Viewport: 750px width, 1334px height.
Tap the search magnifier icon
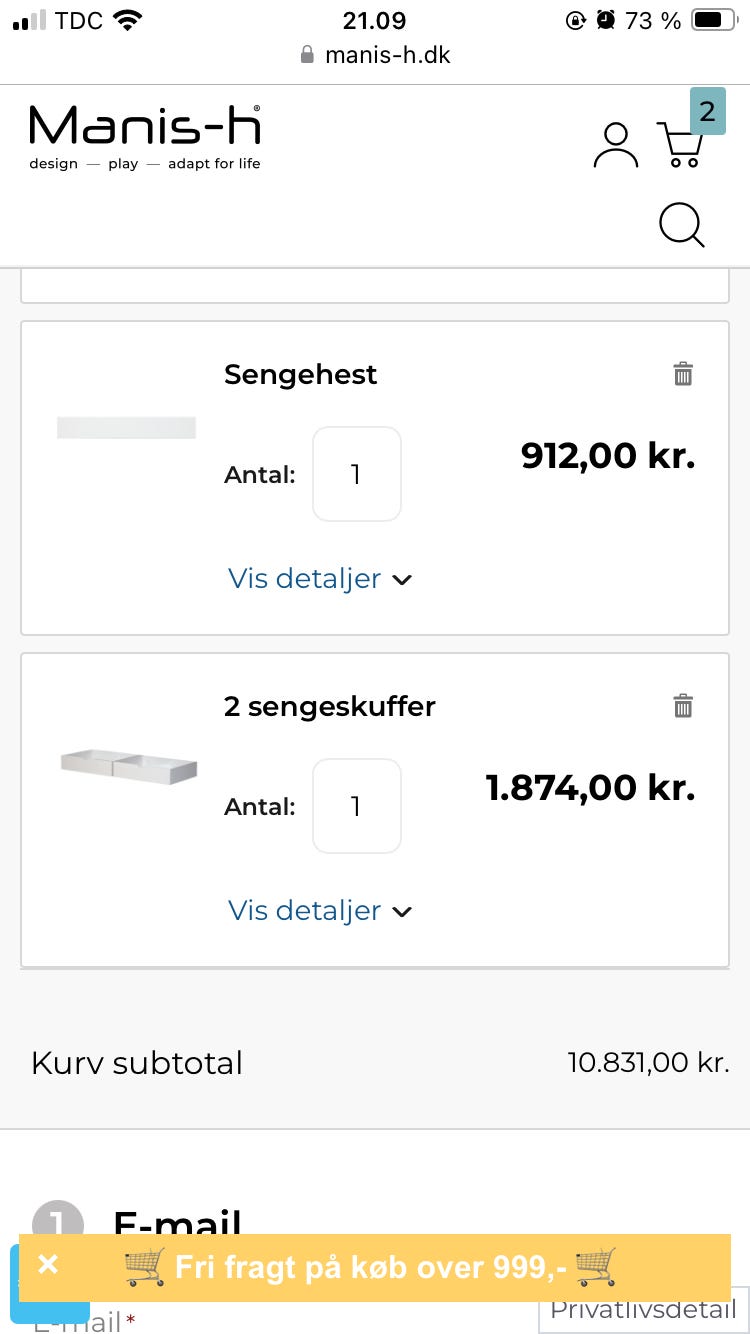tap(682, 225)
